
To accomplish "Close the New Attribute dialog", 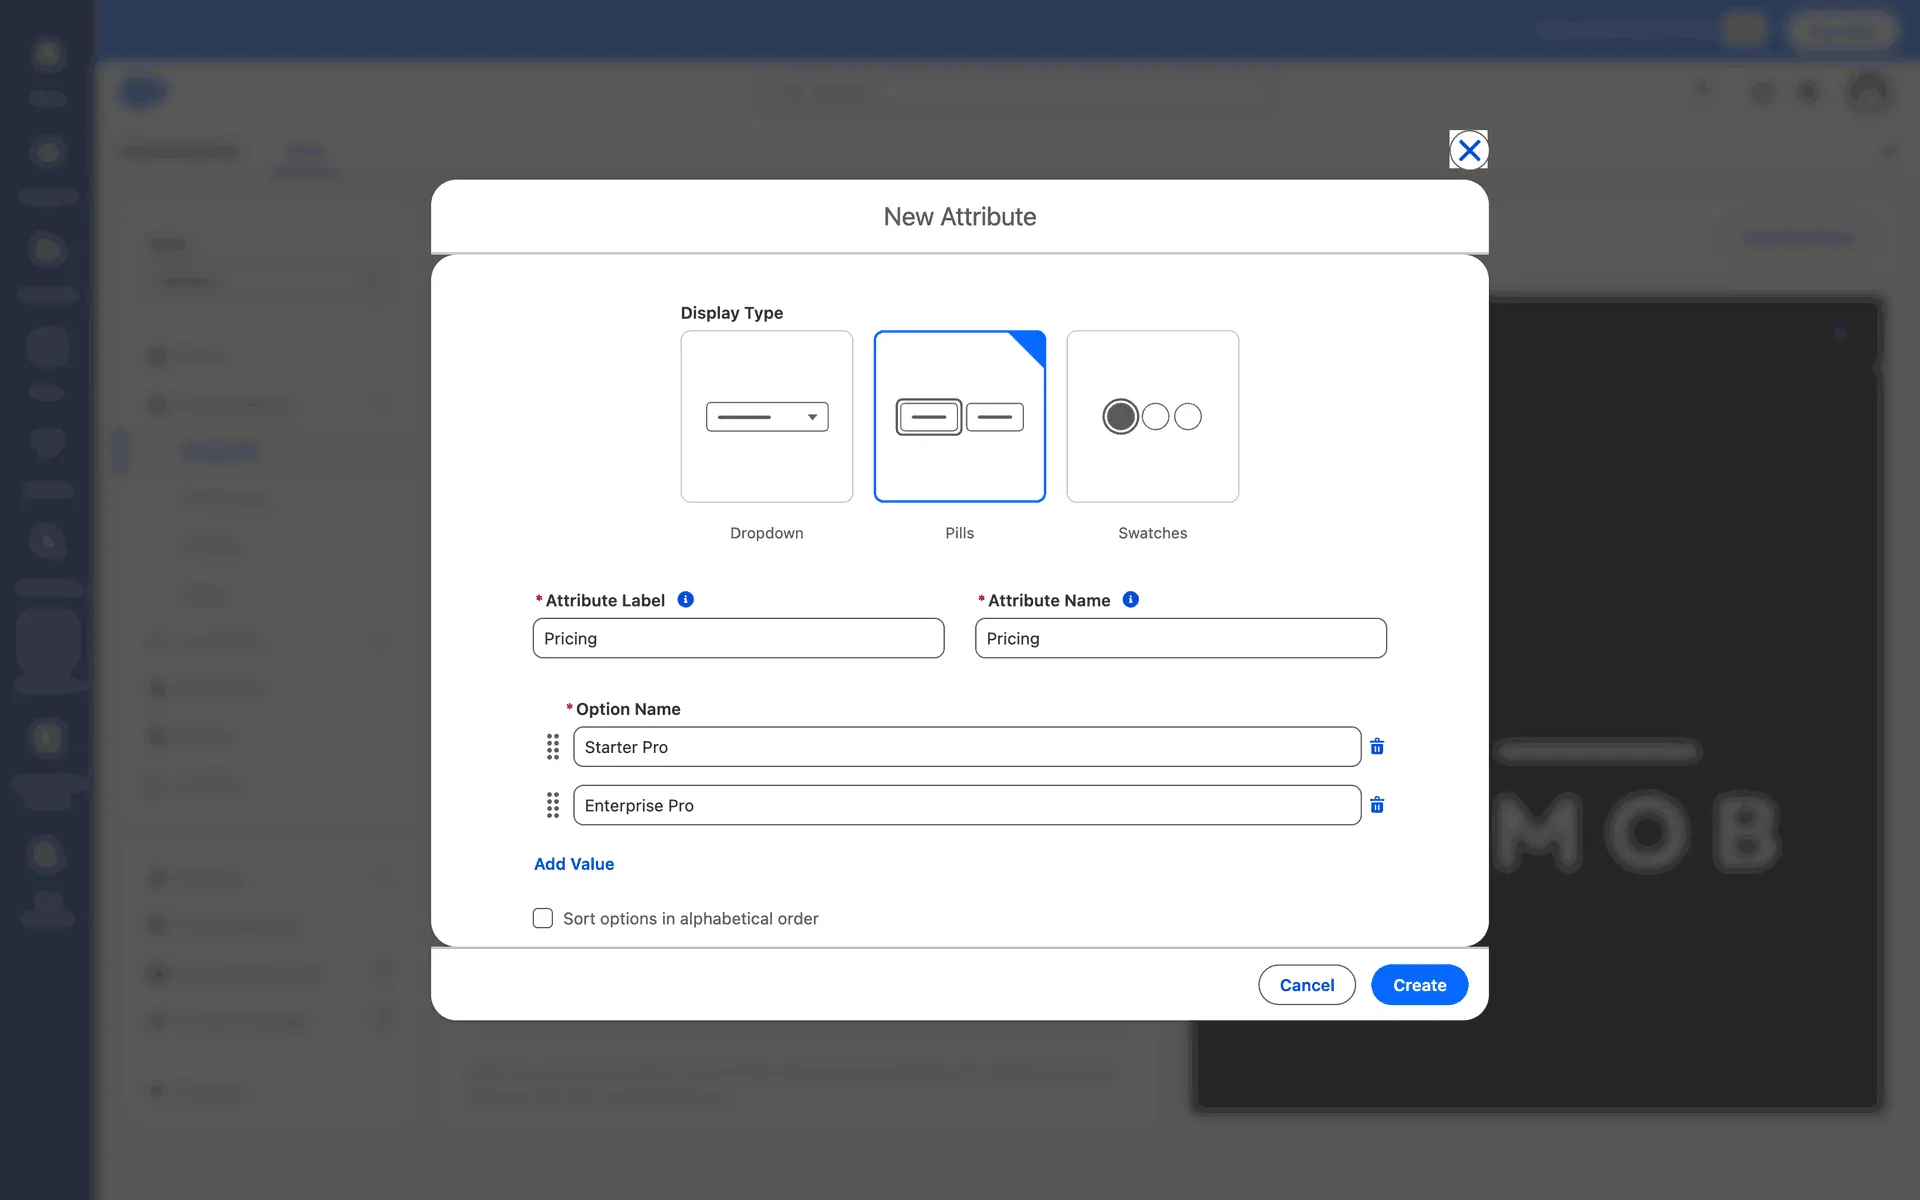I will [1468, 150].
